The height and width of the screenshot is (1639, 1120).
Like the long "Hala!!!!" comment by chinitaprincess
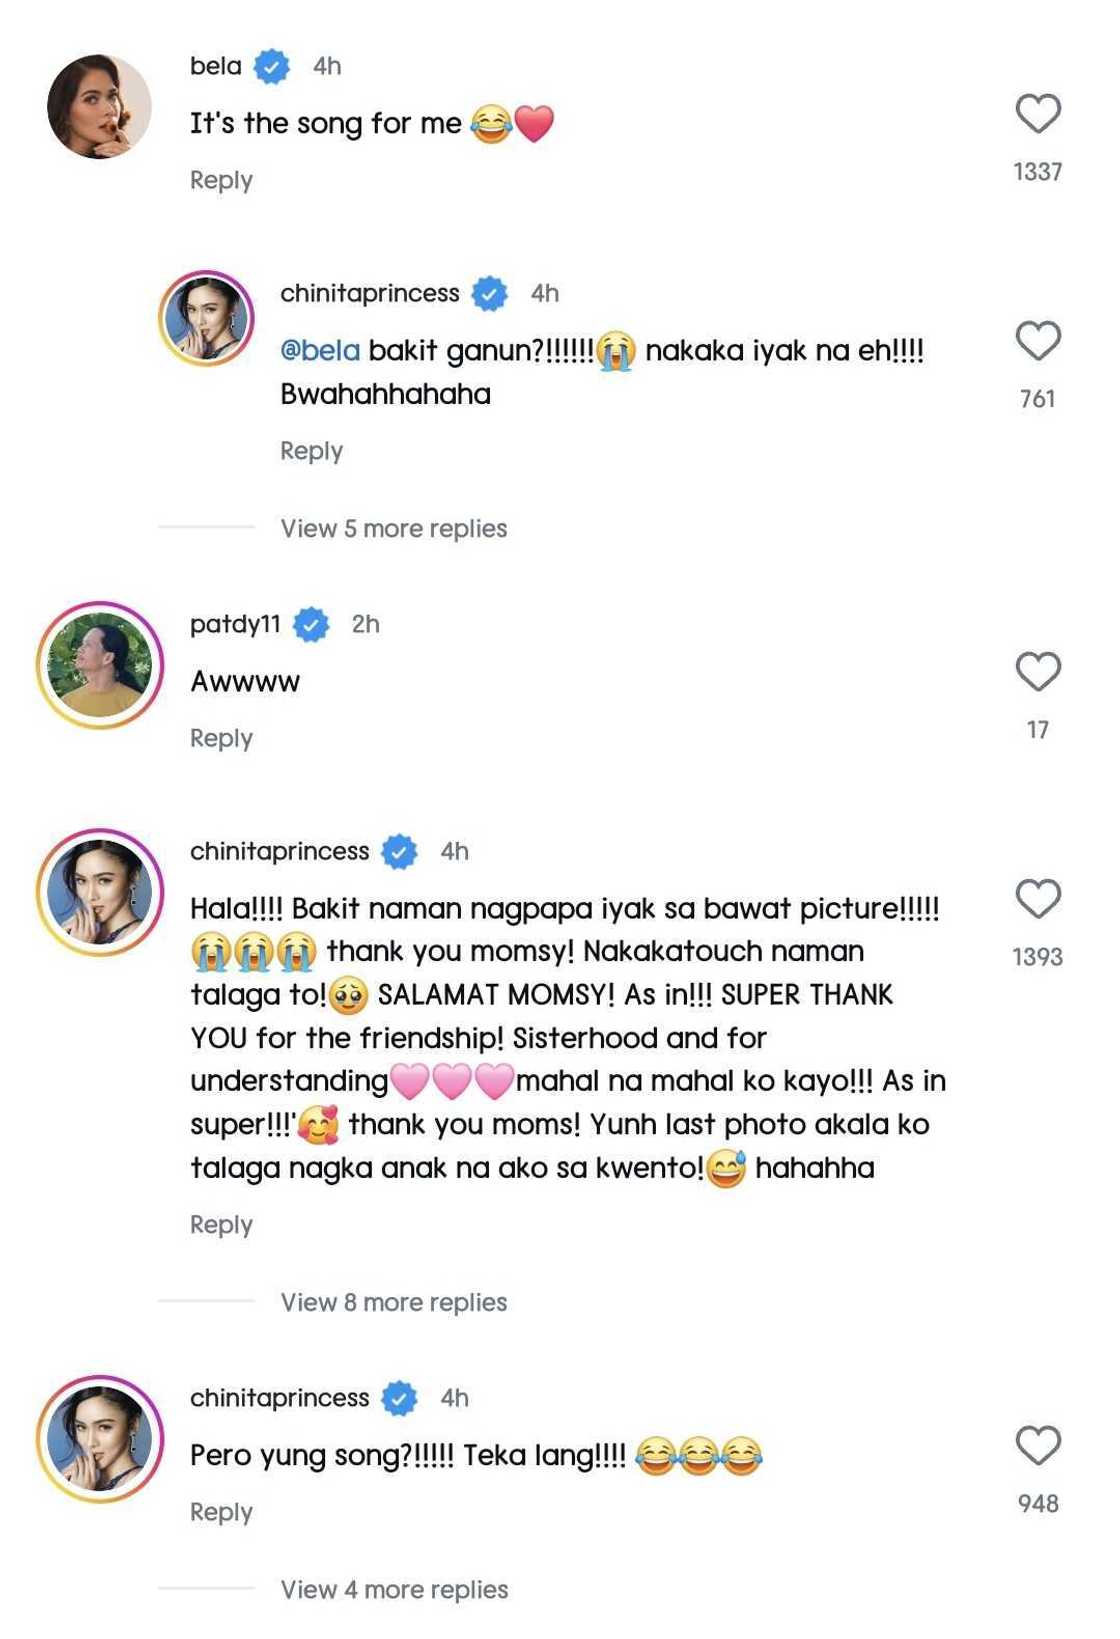(x=1038, y=898)
